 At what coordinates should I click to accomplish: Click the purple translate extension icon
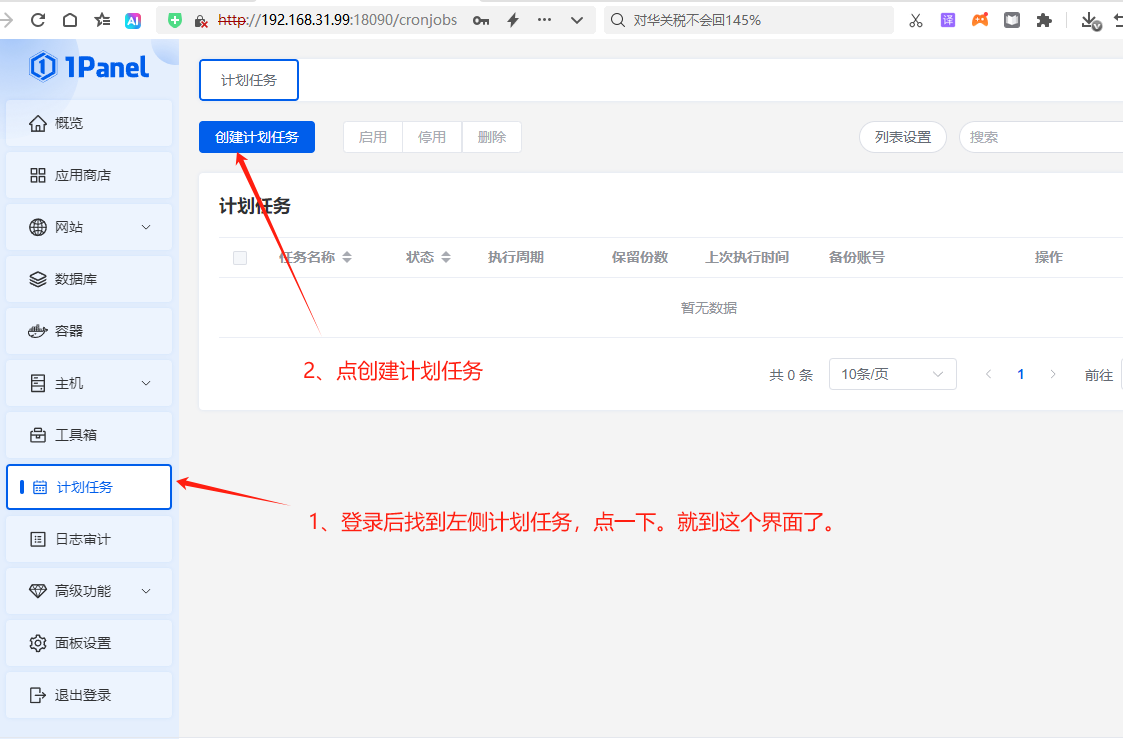pos(948,20)
